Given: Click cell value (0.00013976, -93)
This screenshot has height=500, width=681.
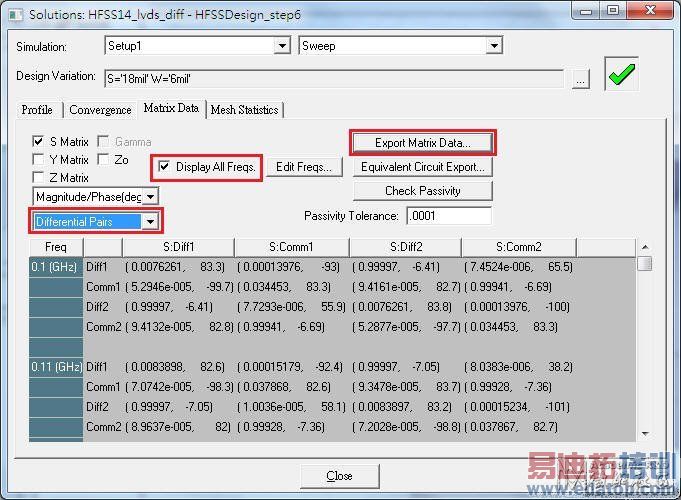Looking at the screenshot, I should point(288,267).
